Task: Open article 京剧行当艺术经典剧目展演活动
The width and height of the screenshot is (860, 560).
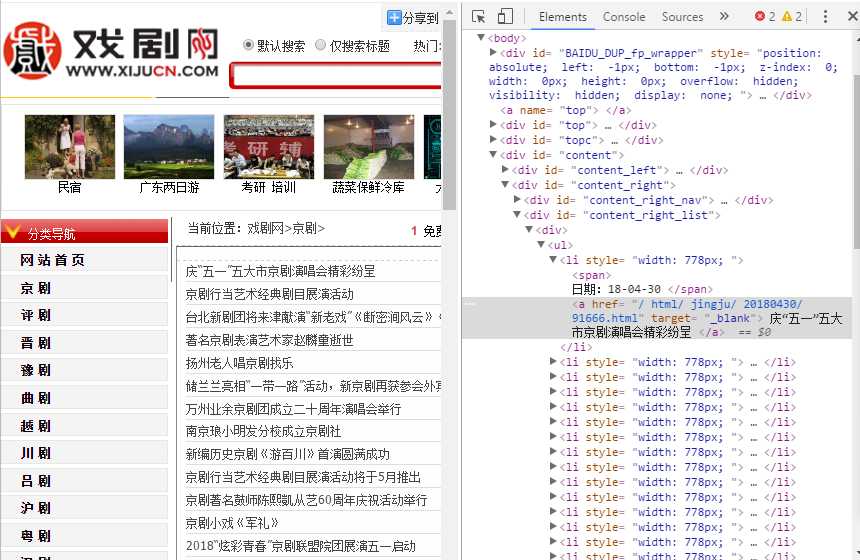Action: pos(269,294)
